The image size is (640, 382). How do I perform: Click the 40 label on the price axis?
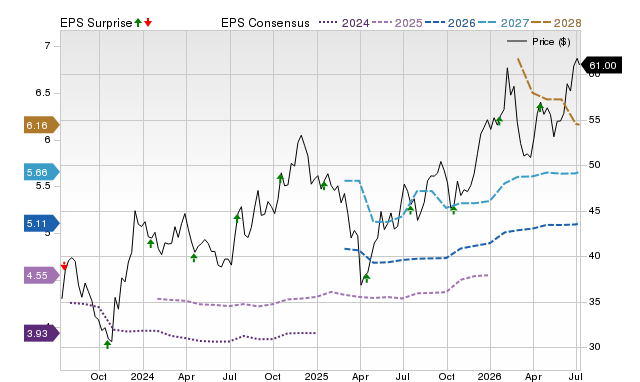594,256
